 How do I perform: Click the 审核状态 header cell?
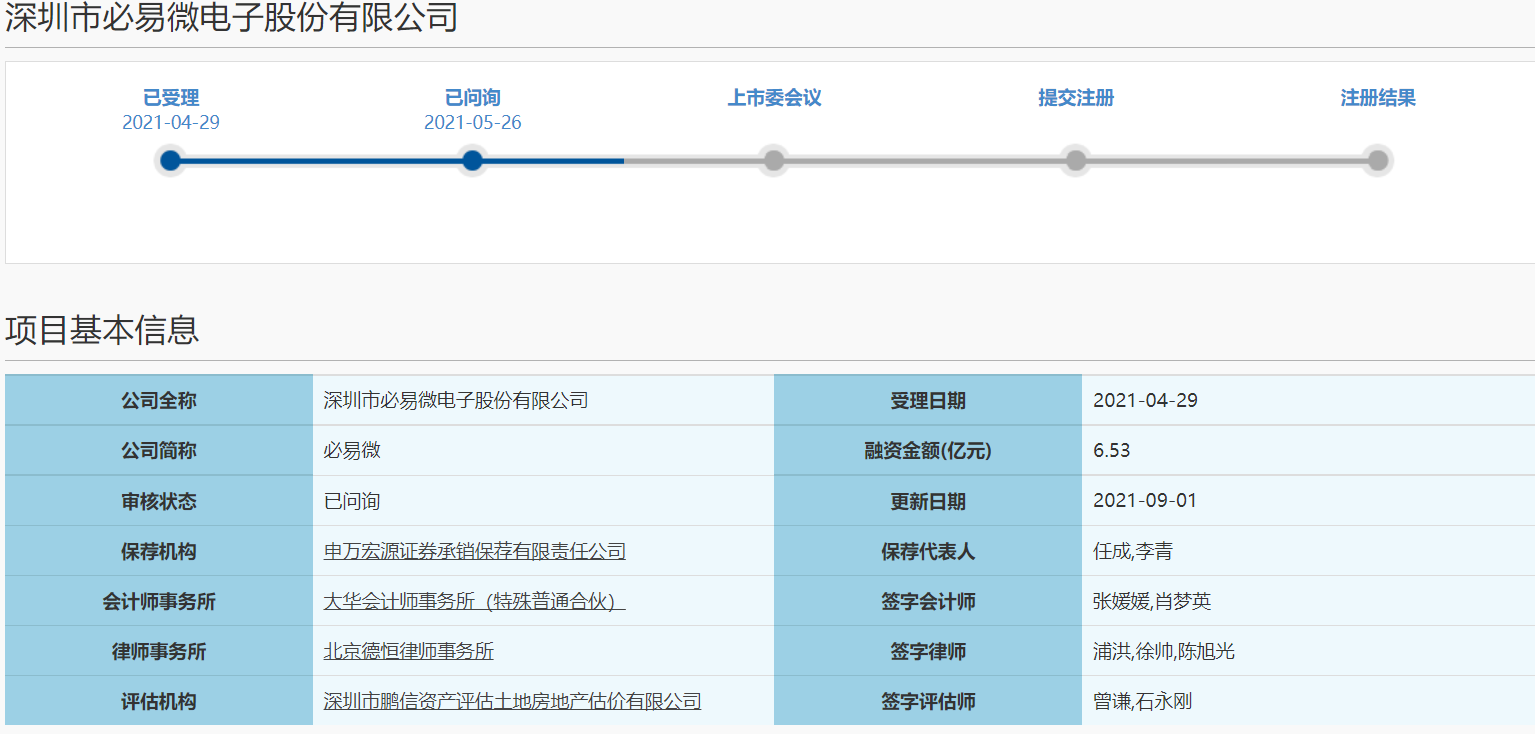[159, 501]
